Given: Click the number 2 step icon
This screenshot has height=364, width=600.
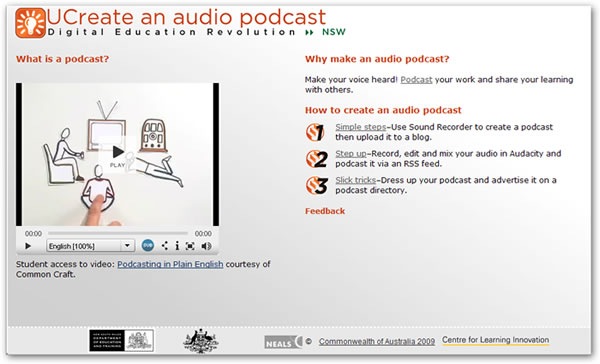Looking at the screenshot, I should [x=317, y=159].
